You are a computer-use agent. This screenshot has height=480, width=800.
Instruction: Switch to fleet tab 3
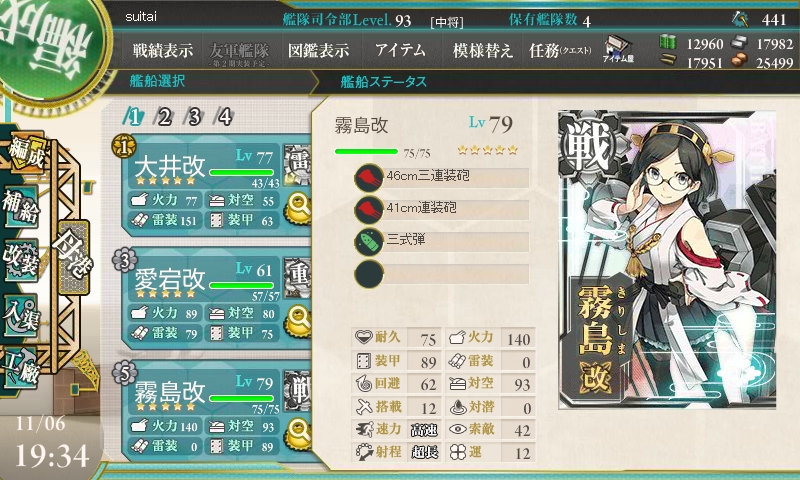tap(194, 117)
